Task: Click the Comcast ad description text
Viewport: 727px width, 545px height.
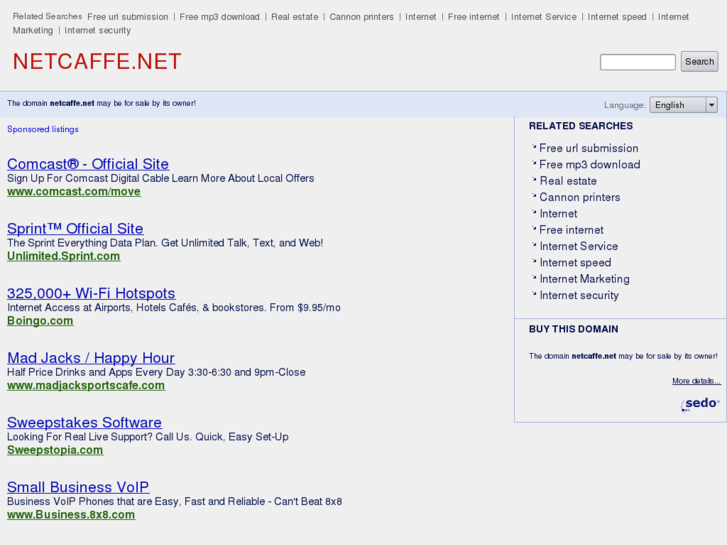Action: 160,179
